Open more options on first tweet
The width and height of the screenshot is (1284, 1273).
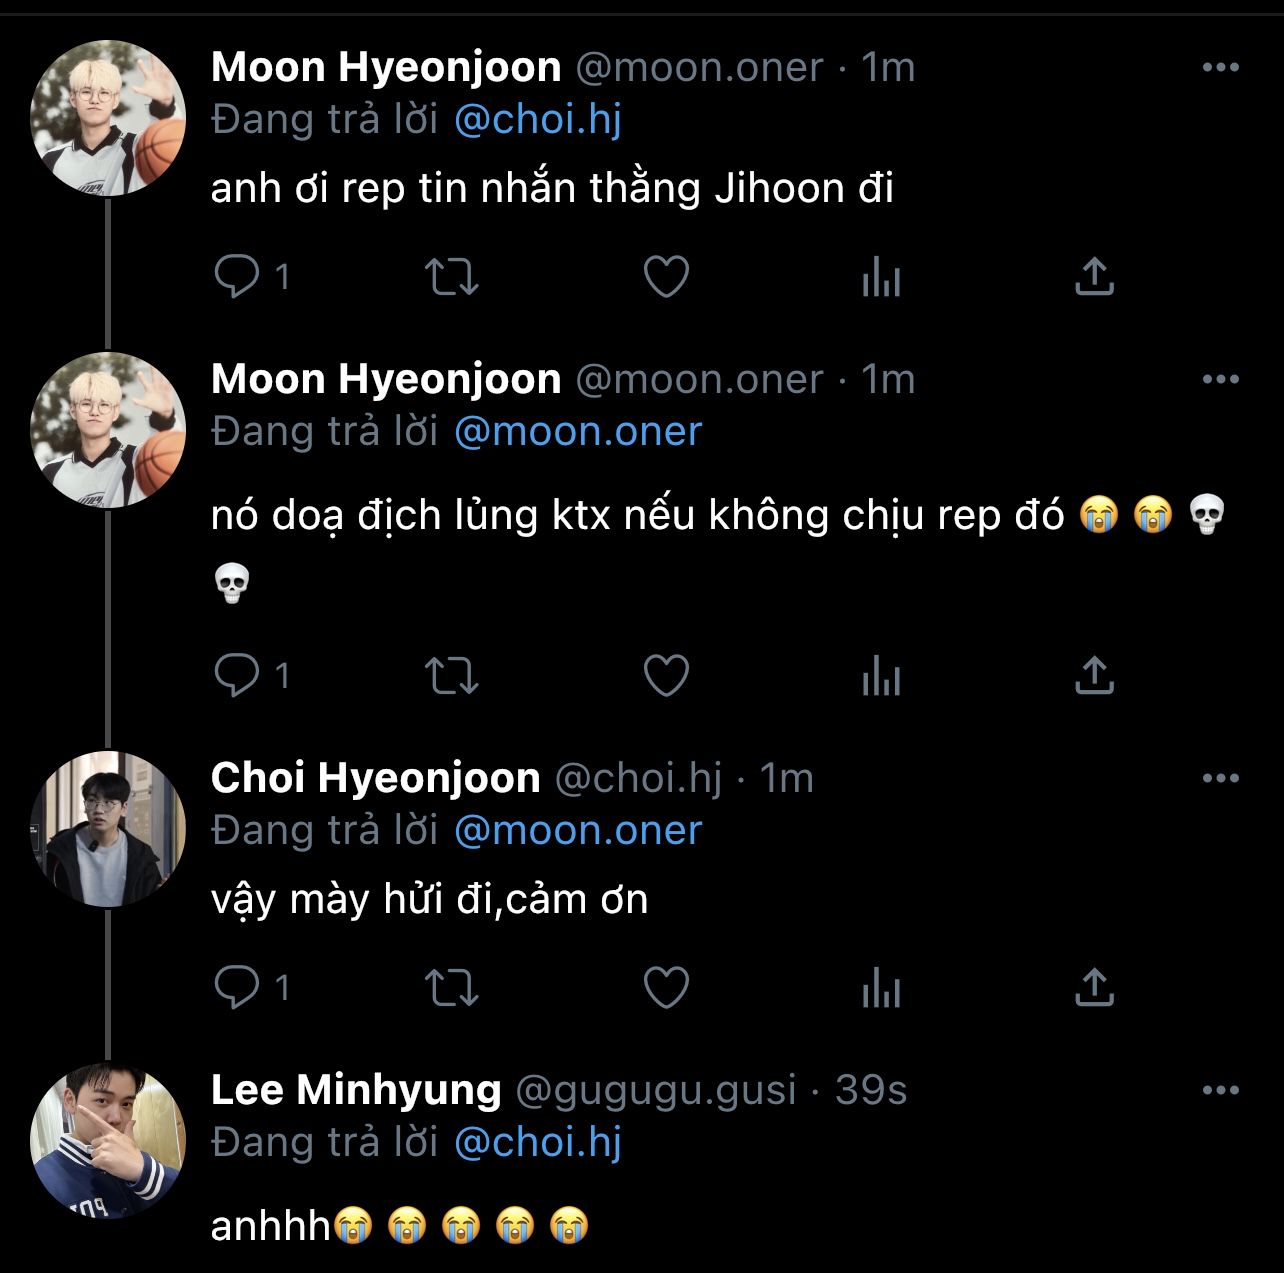click(x=1220, y=68)
